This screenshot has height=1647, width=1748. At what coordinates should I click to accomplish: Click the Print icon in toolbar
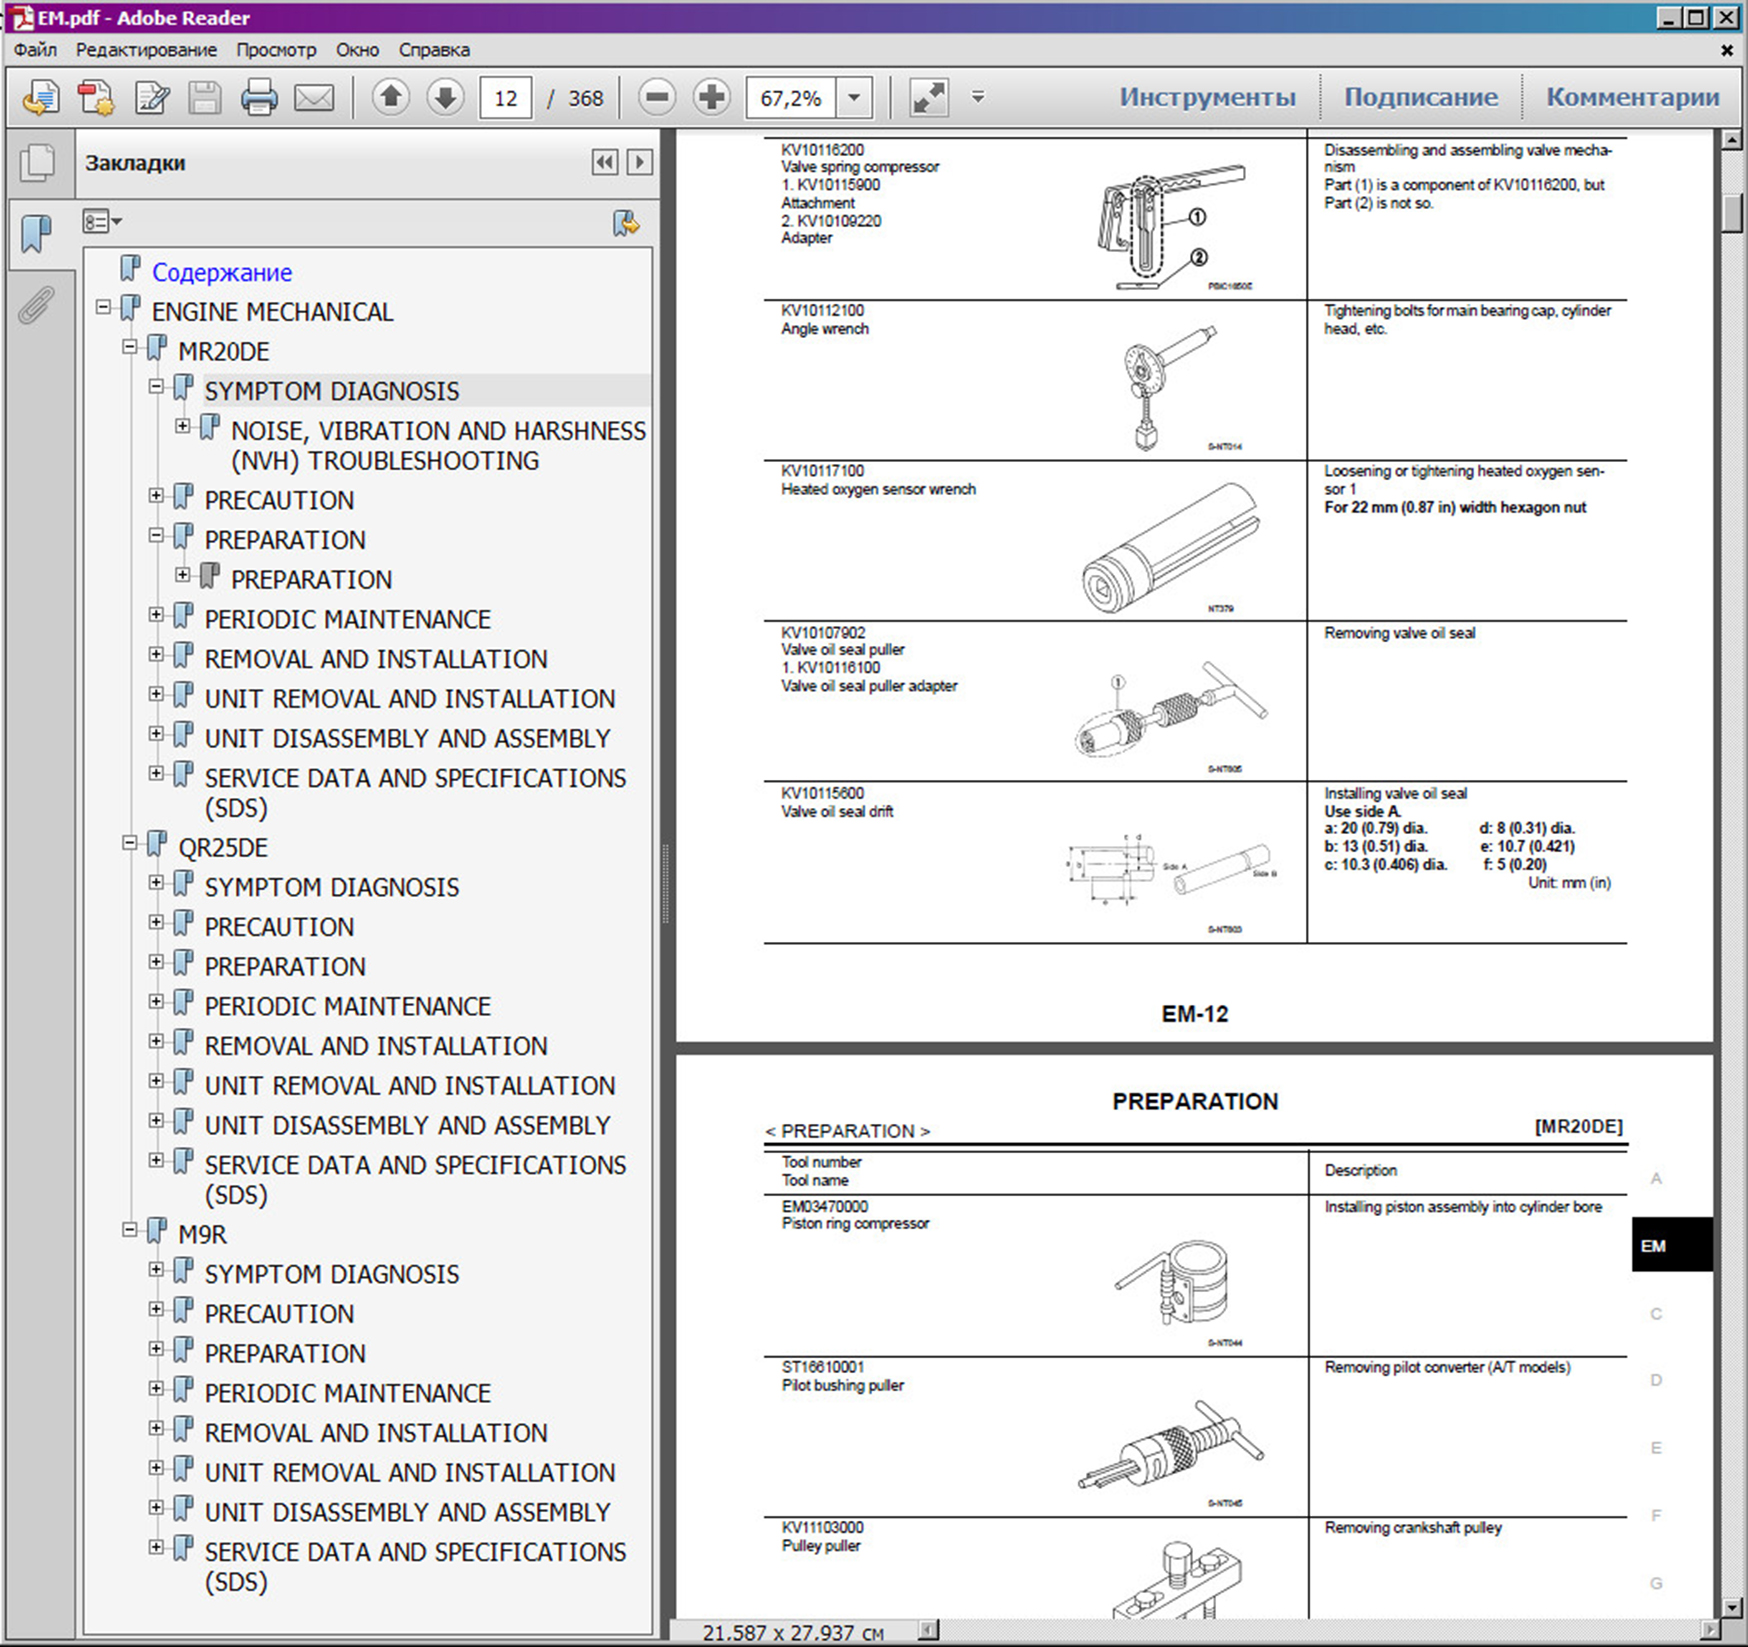tap(259, 98)
